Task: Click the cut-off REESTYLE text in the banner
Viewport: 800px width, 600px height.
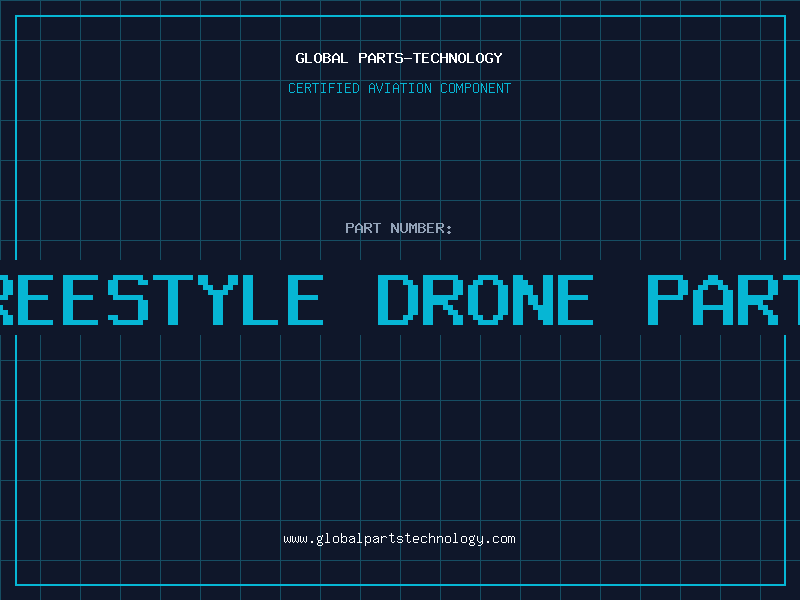Action: click(x=160, y=299)
